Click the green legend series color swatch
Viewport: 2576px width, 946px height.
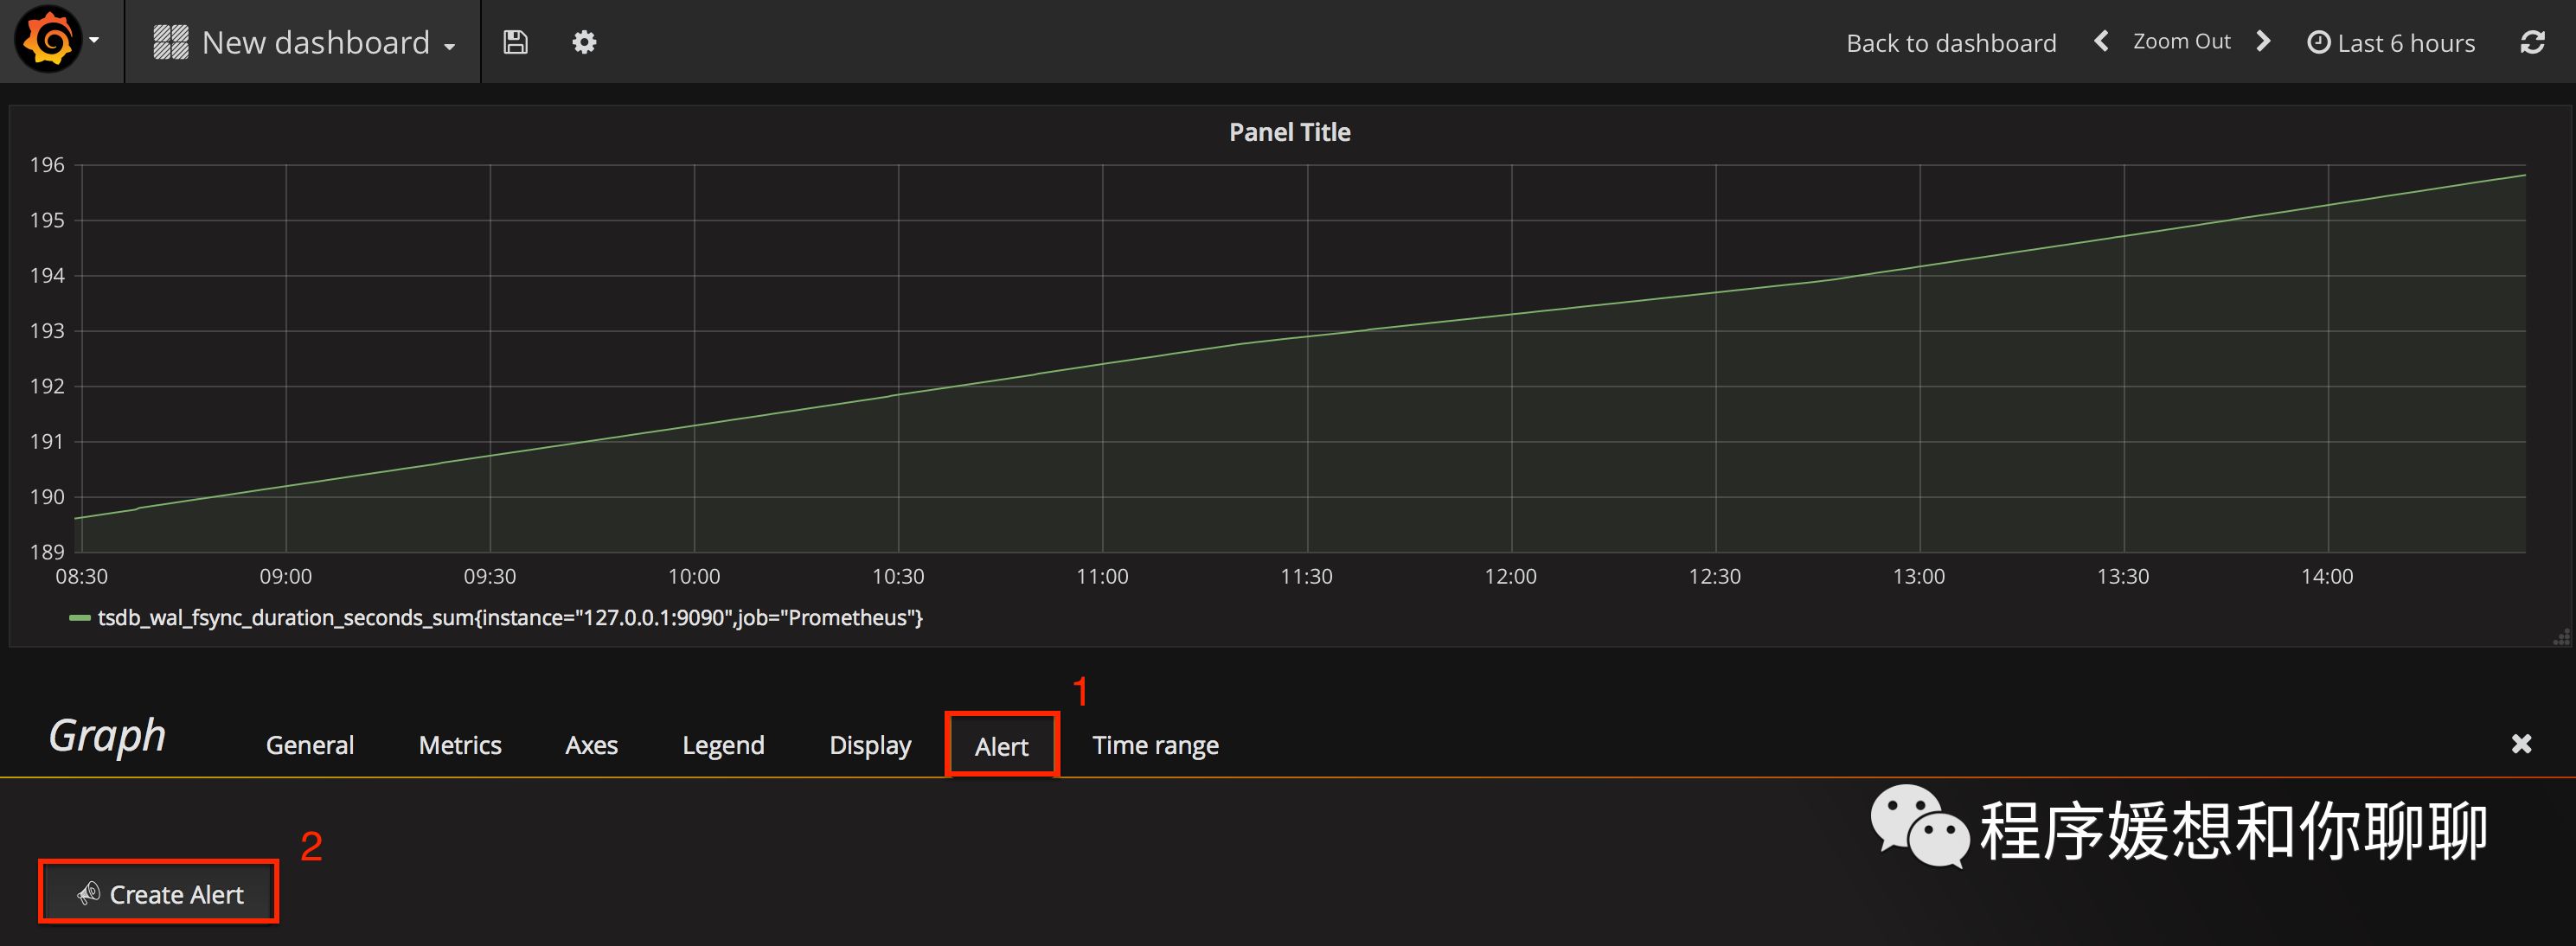(x=79, y=618)
